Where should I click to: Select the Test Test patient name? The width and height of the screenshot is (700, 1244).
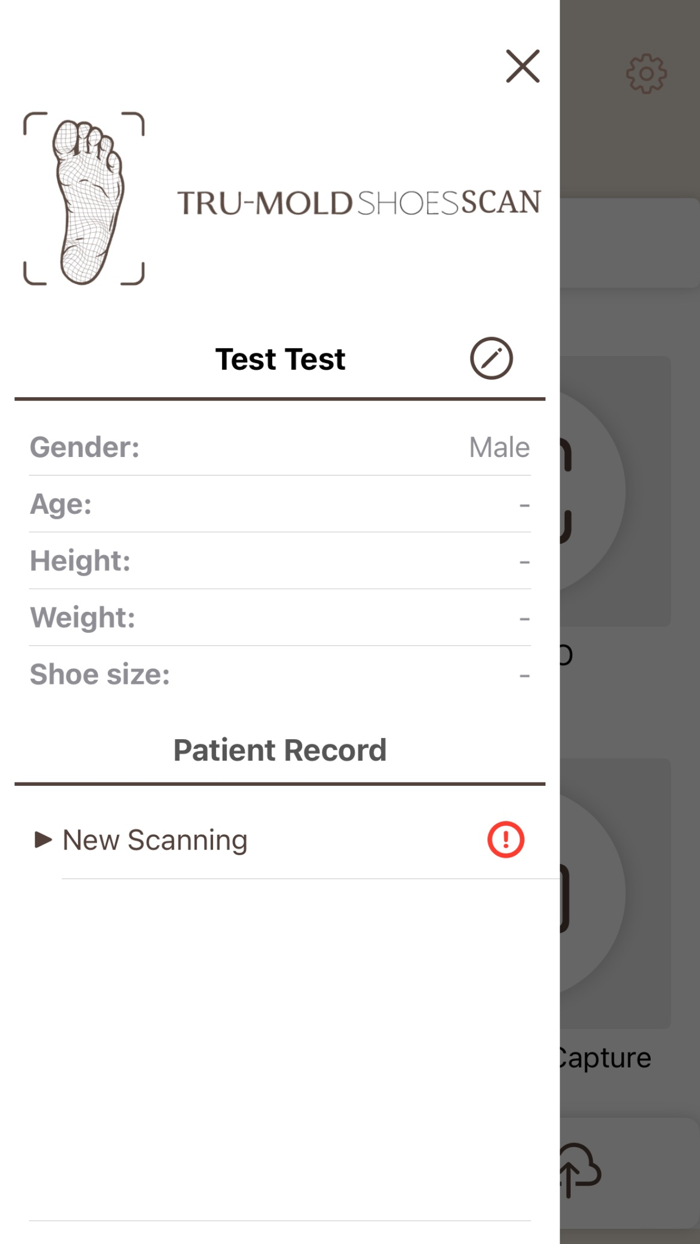pos(280,358)
